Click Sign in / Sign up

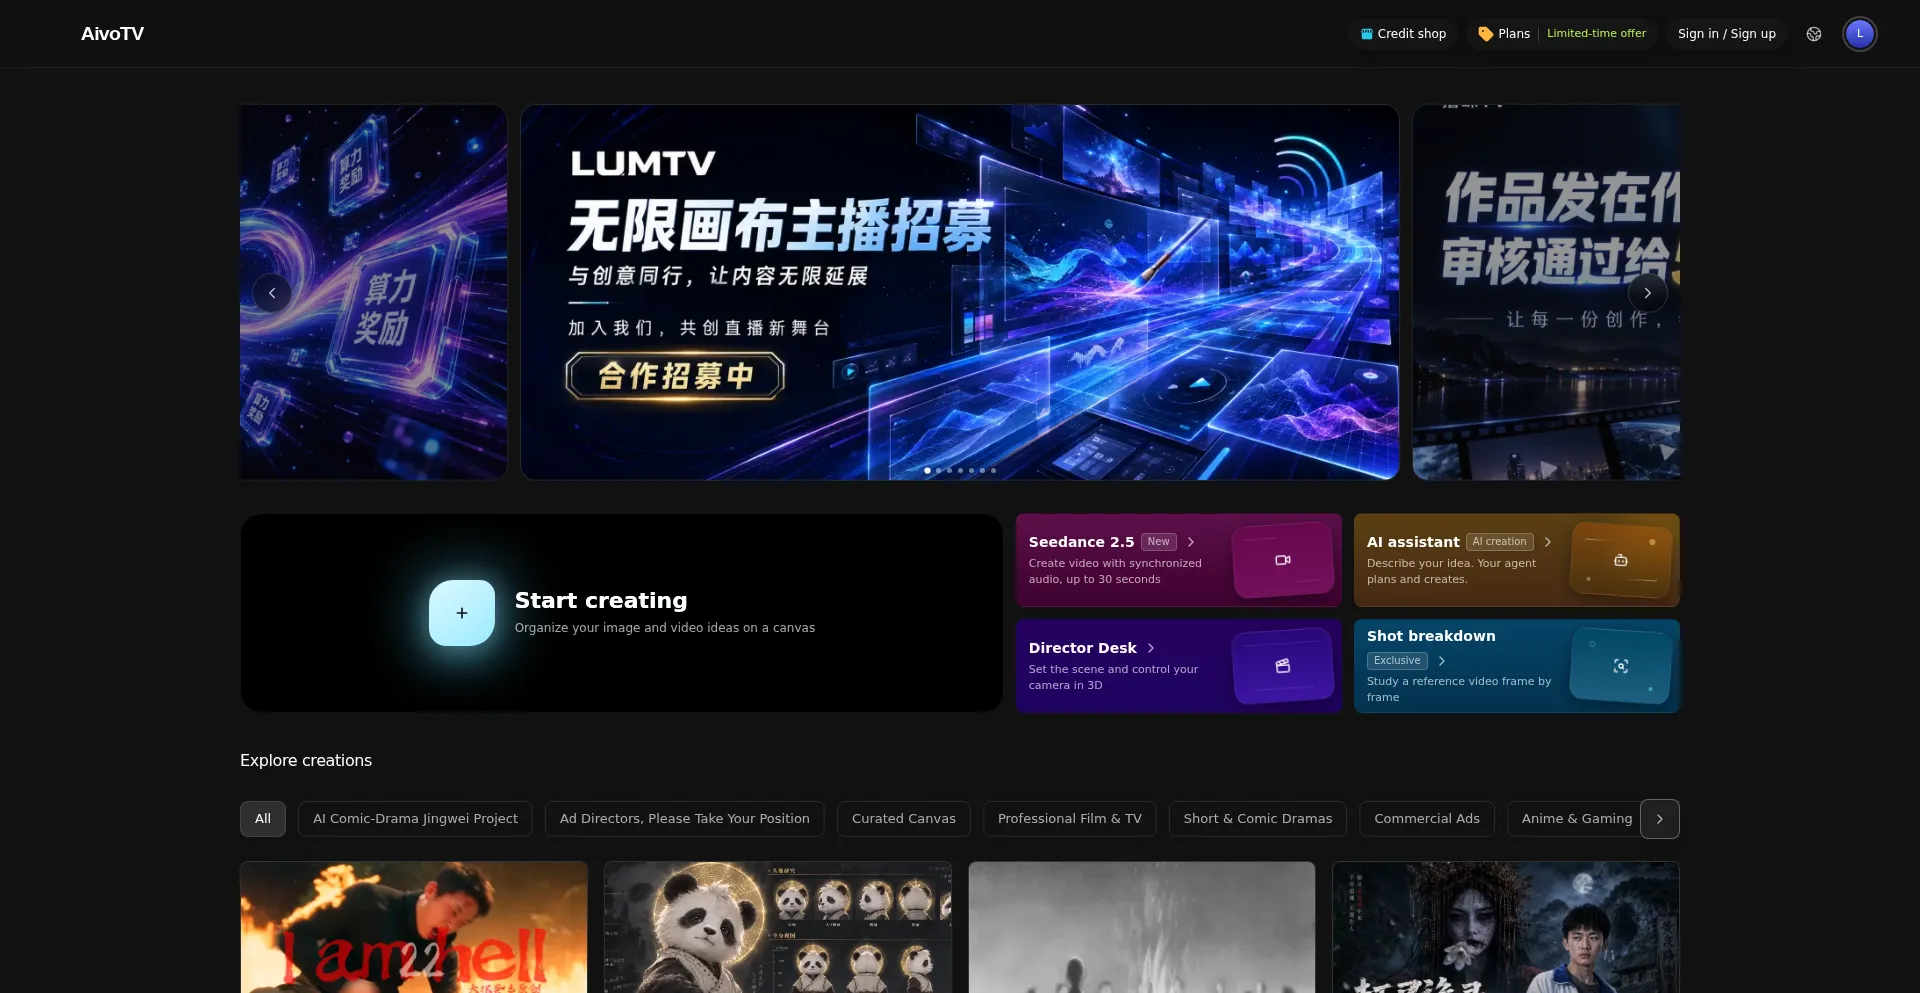1726,34
